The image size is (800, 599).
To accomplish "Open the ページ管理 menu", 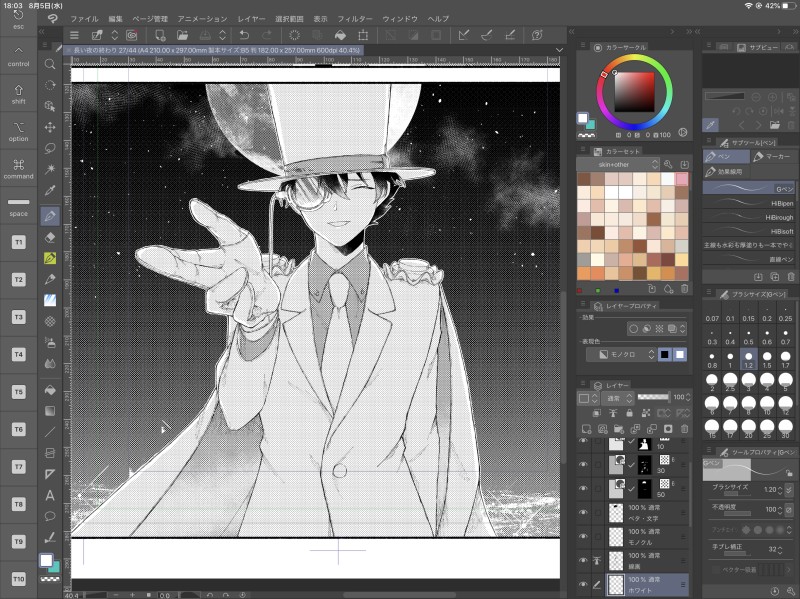I will click(150, 19).
